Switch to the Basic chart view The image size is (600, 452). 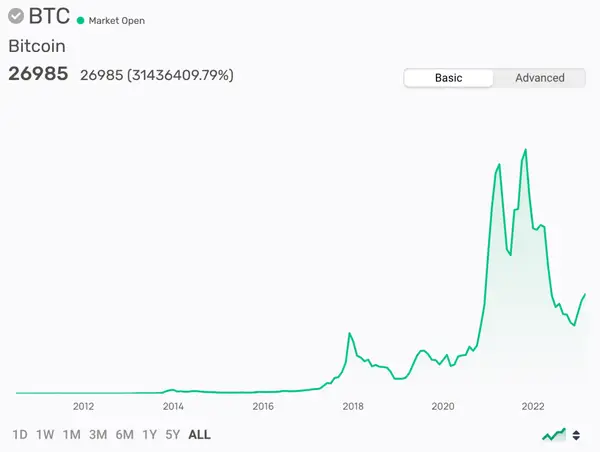[448, 78]
